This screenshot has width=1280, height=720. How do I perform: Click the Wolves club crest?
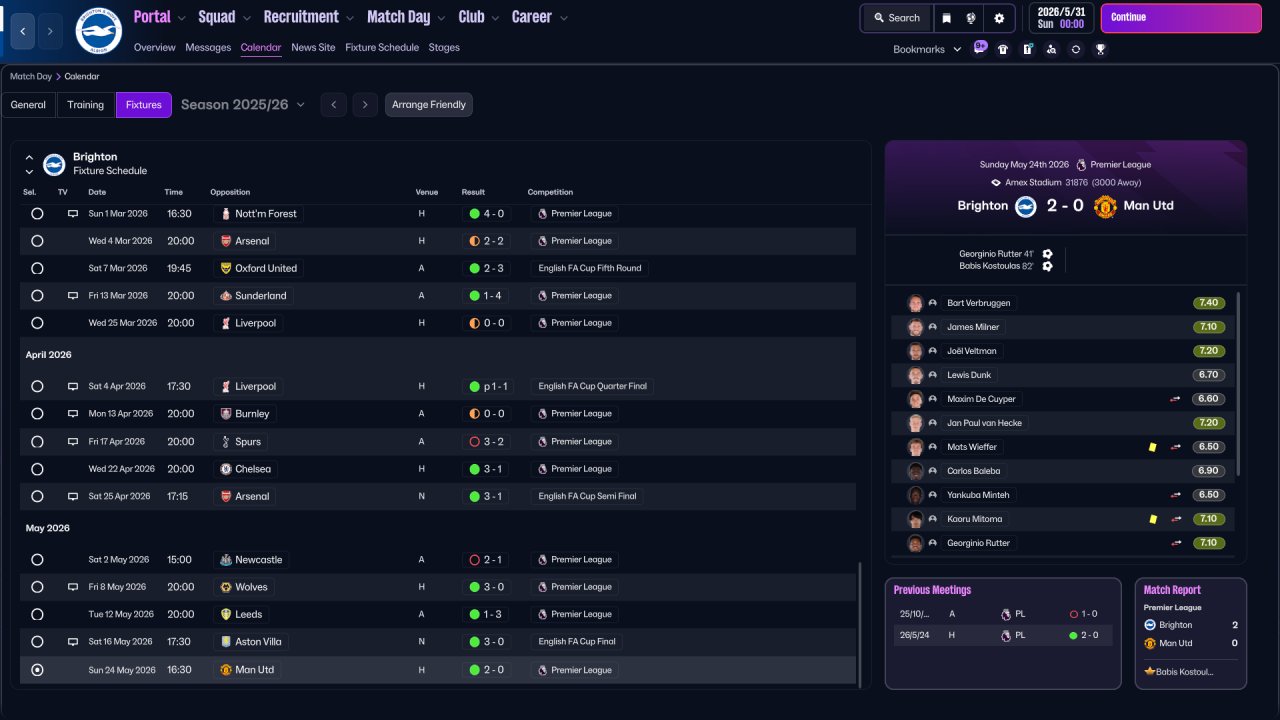pyautogui.click(x=226, y=587)
